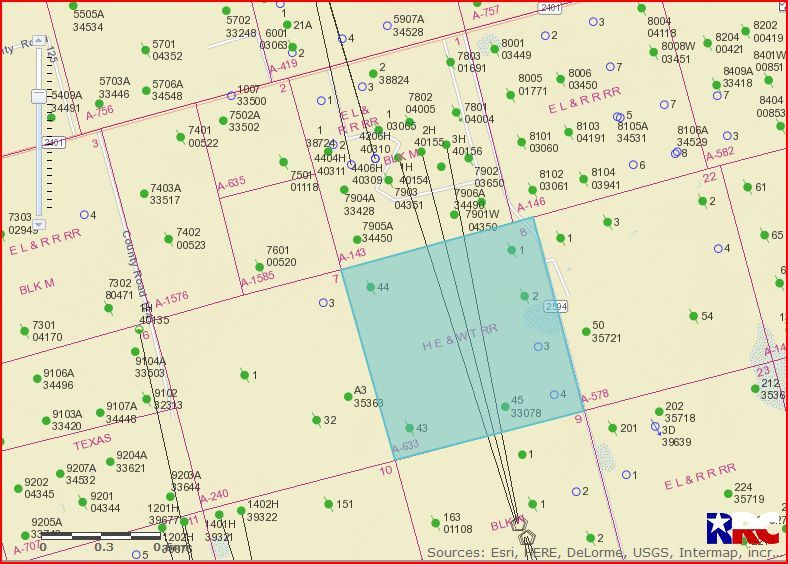Select well symbol for 202 35718
The width and height of the screenshot is (788, 564).
coord(659,412)
